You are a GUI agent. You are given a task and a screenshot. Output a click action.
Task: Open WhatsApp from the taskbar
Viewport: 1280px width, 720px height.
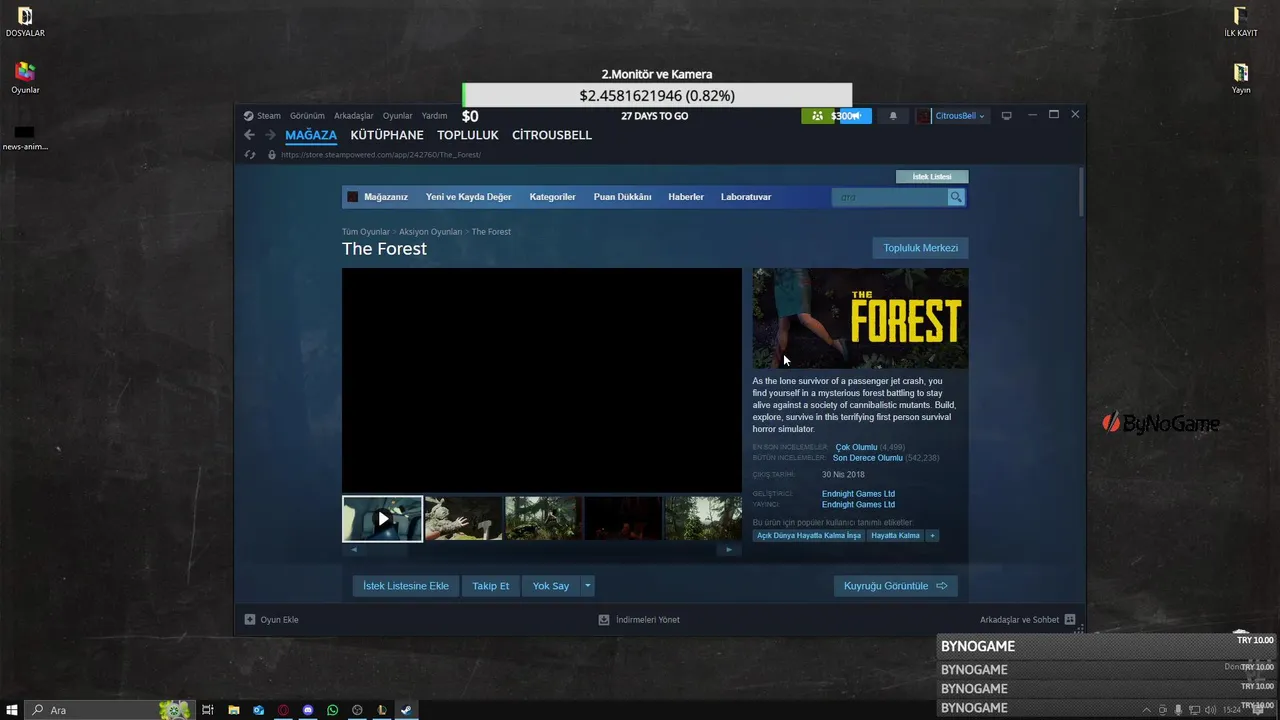click(x=333, y=710)
